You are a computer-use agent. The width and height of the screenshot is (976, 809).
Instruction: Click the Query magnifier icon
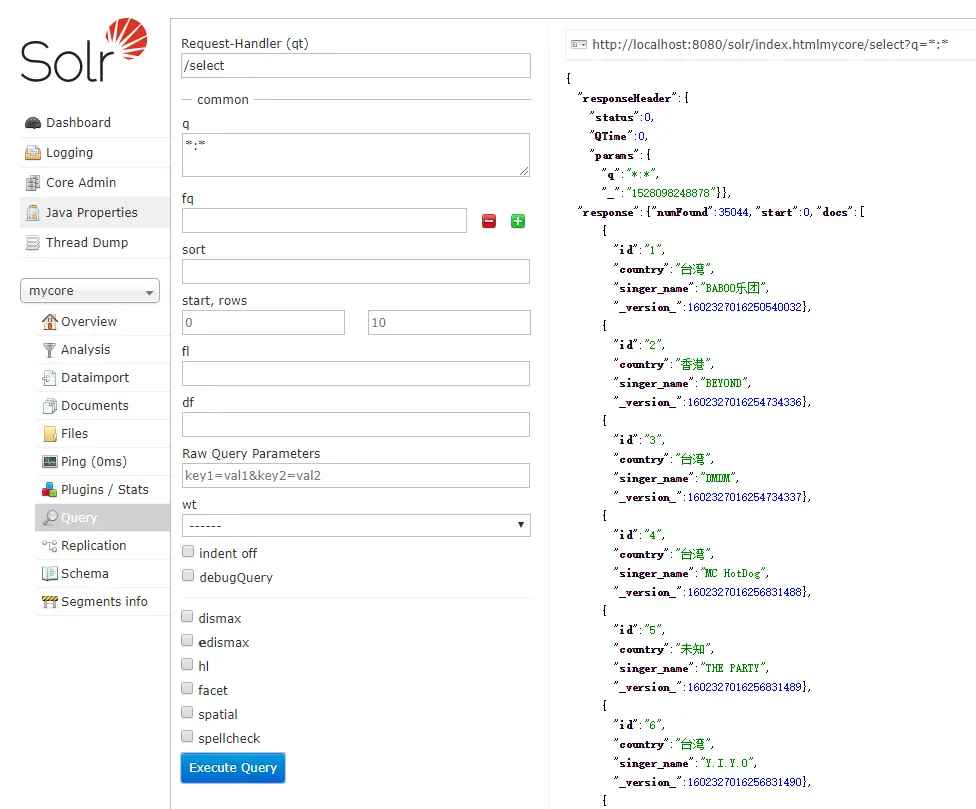[50, 517]
